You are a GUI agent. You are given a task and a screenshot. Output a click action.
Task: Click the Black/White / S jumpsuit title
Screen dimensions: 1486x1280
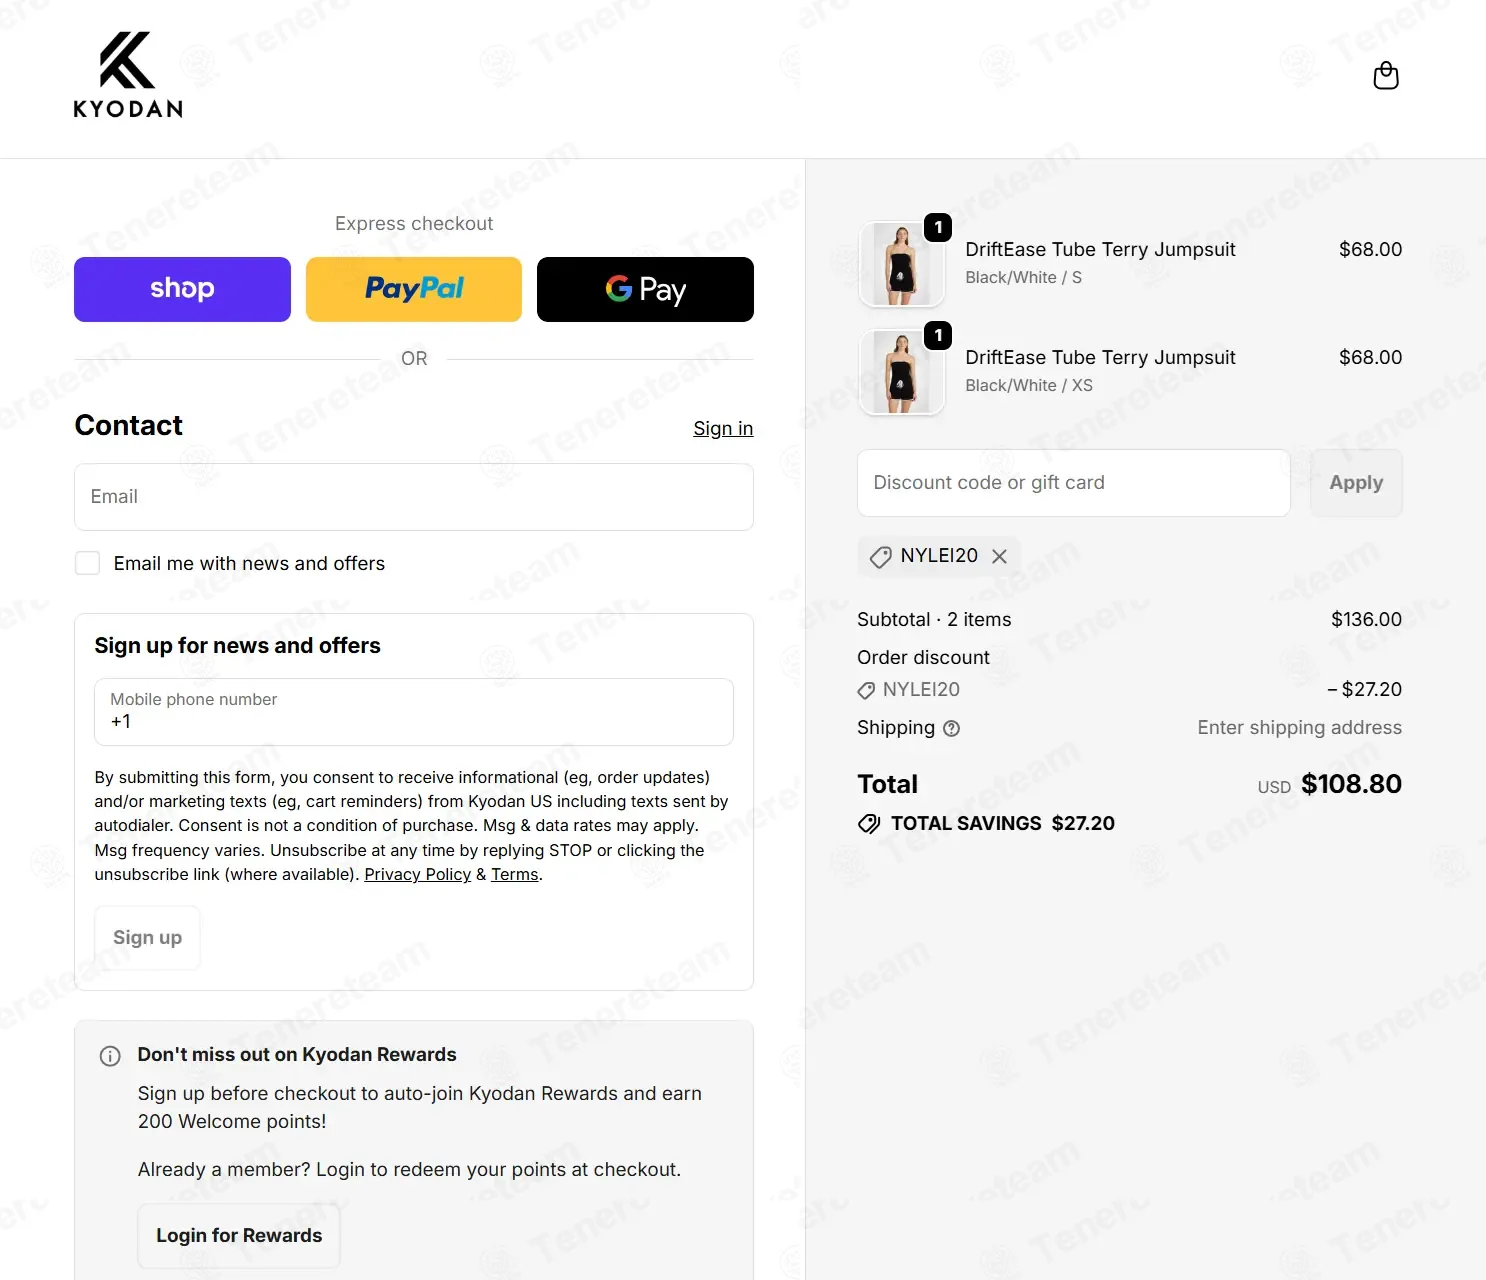tap(1100, 250)
